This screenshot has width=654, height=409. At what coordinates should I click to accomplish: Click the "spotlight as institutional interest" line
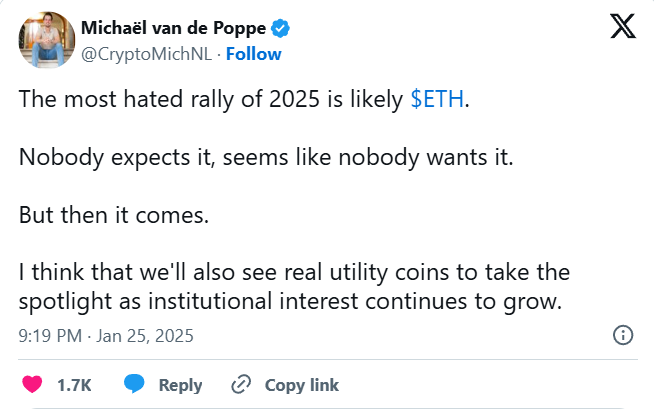pos(291,301)
